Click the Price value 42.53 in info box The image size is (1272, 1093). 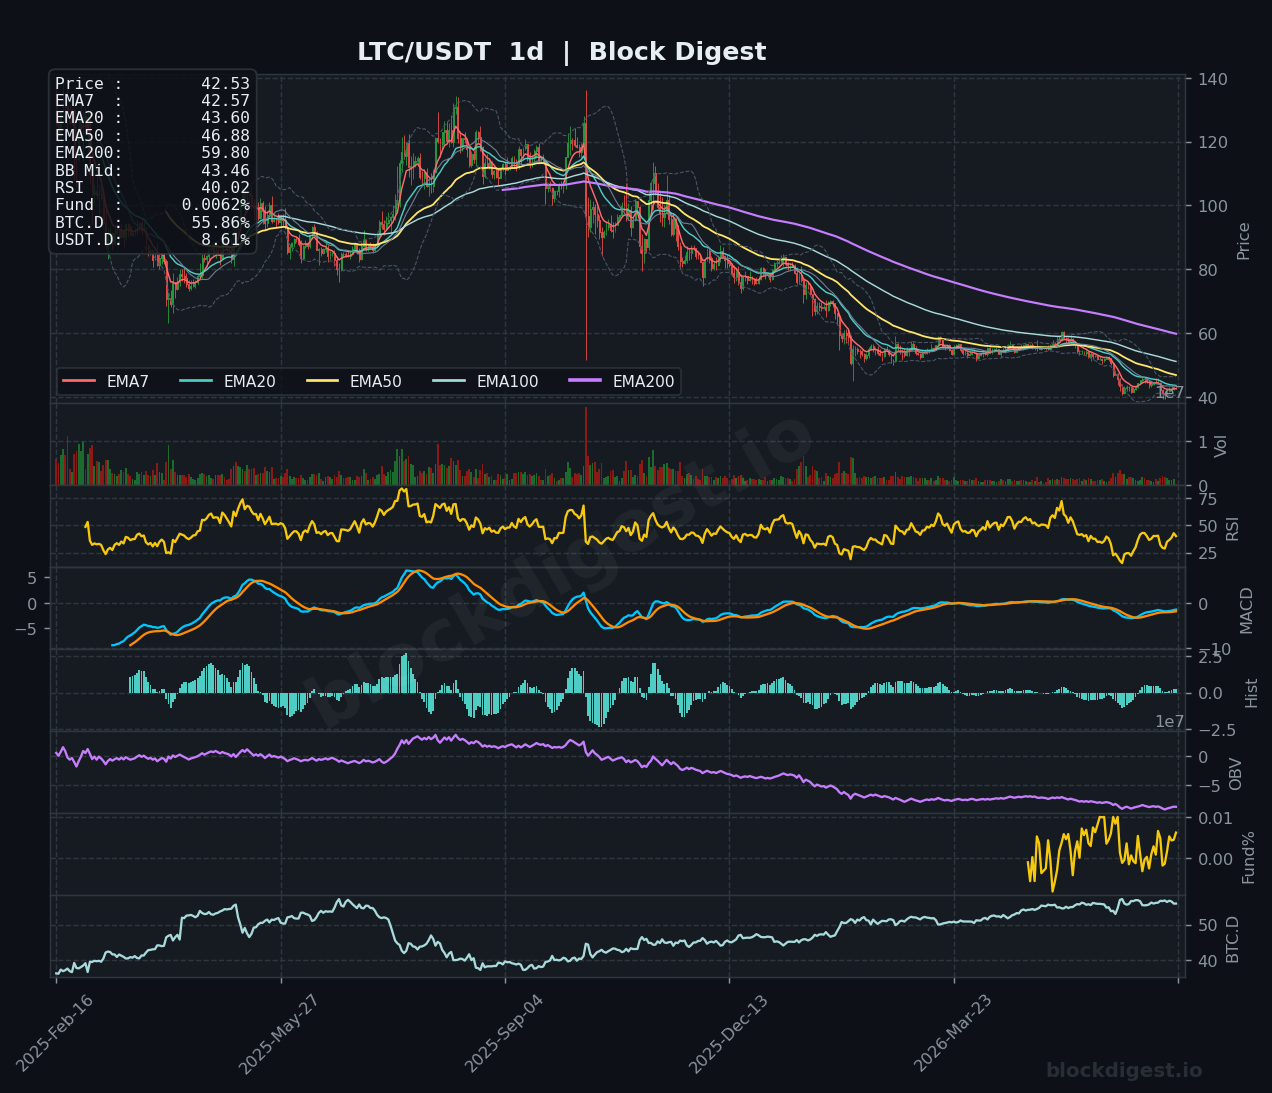coord(225,84)
